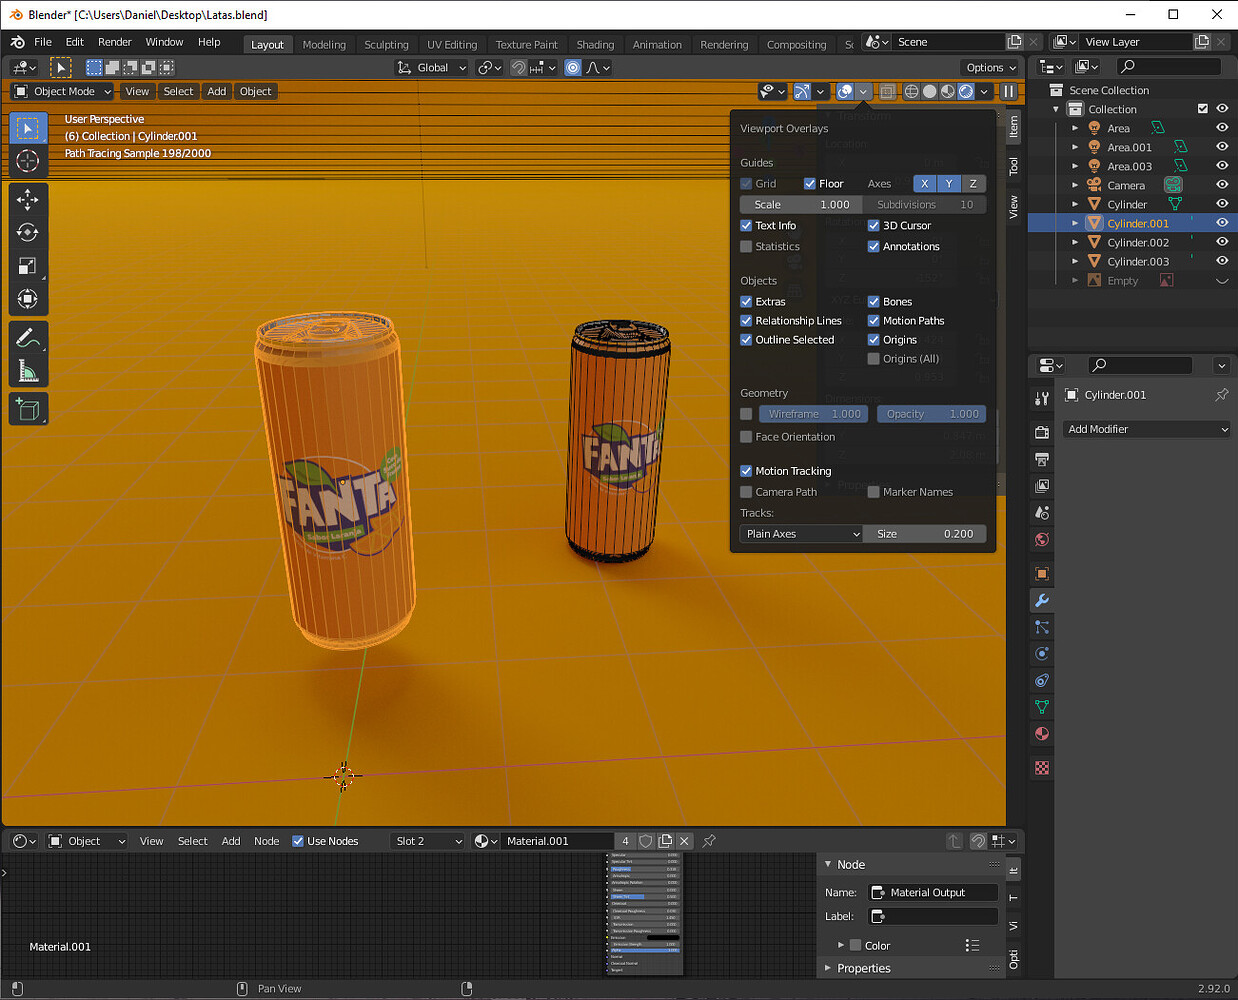1238x1000 pixels.
Task: Toggle pin on Cylinder.001 properties
Action: click(x=1221, y=395)
